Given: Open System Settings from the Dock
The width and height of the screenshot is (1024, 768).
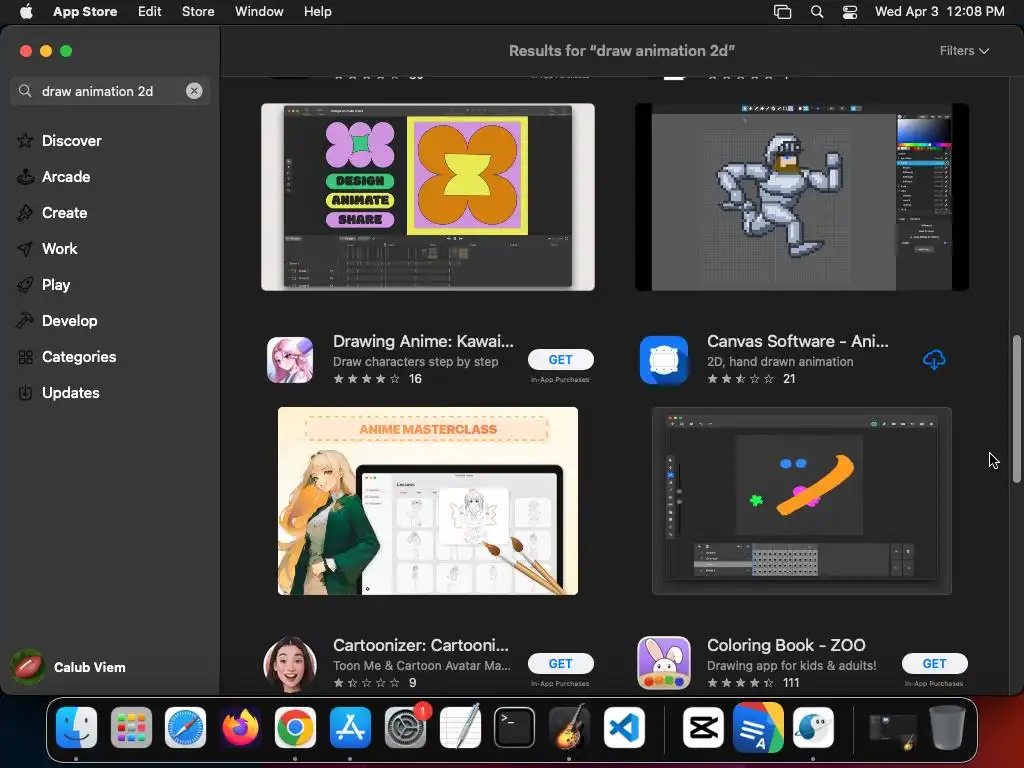Looking at the screenshot, I should [405, 727].
